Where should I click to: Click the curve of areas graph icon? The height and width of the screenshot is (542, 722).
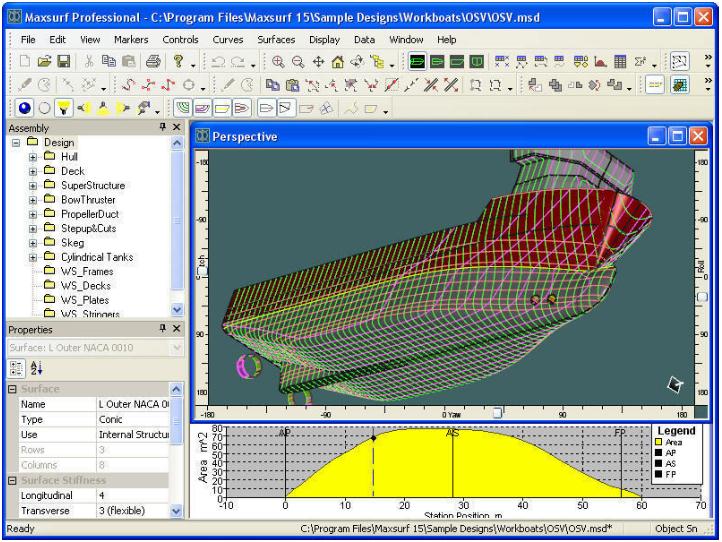click(599, 62)
